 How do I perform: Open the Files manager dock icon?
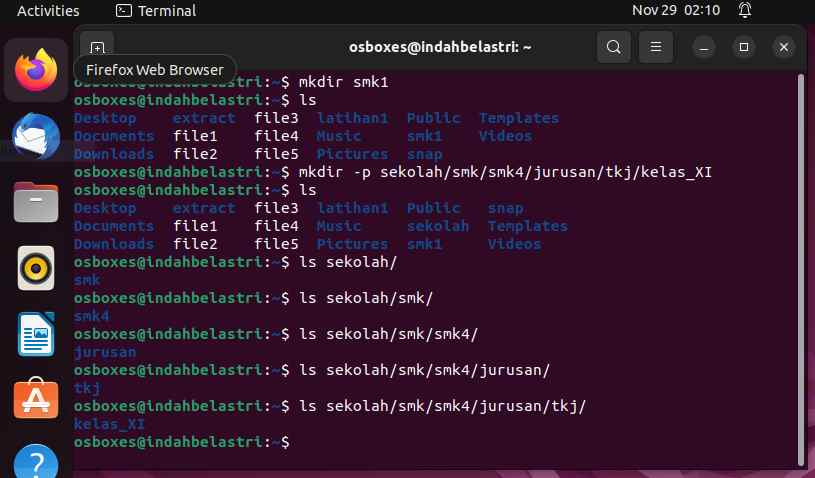pyautogui.click(x=36, y=202)
